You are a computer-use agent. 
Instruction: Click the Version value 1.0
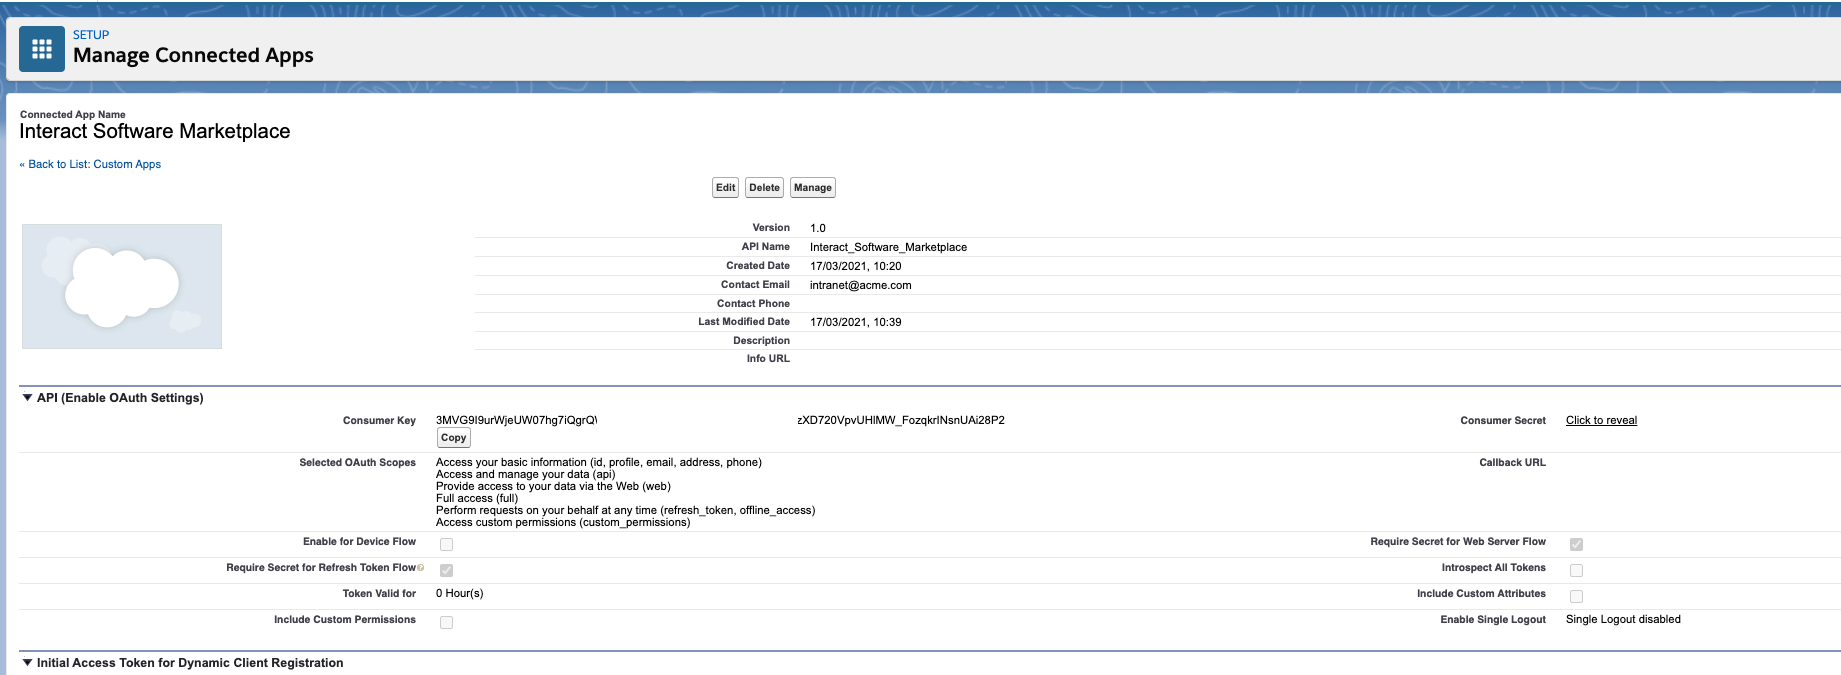pos(817,228)
